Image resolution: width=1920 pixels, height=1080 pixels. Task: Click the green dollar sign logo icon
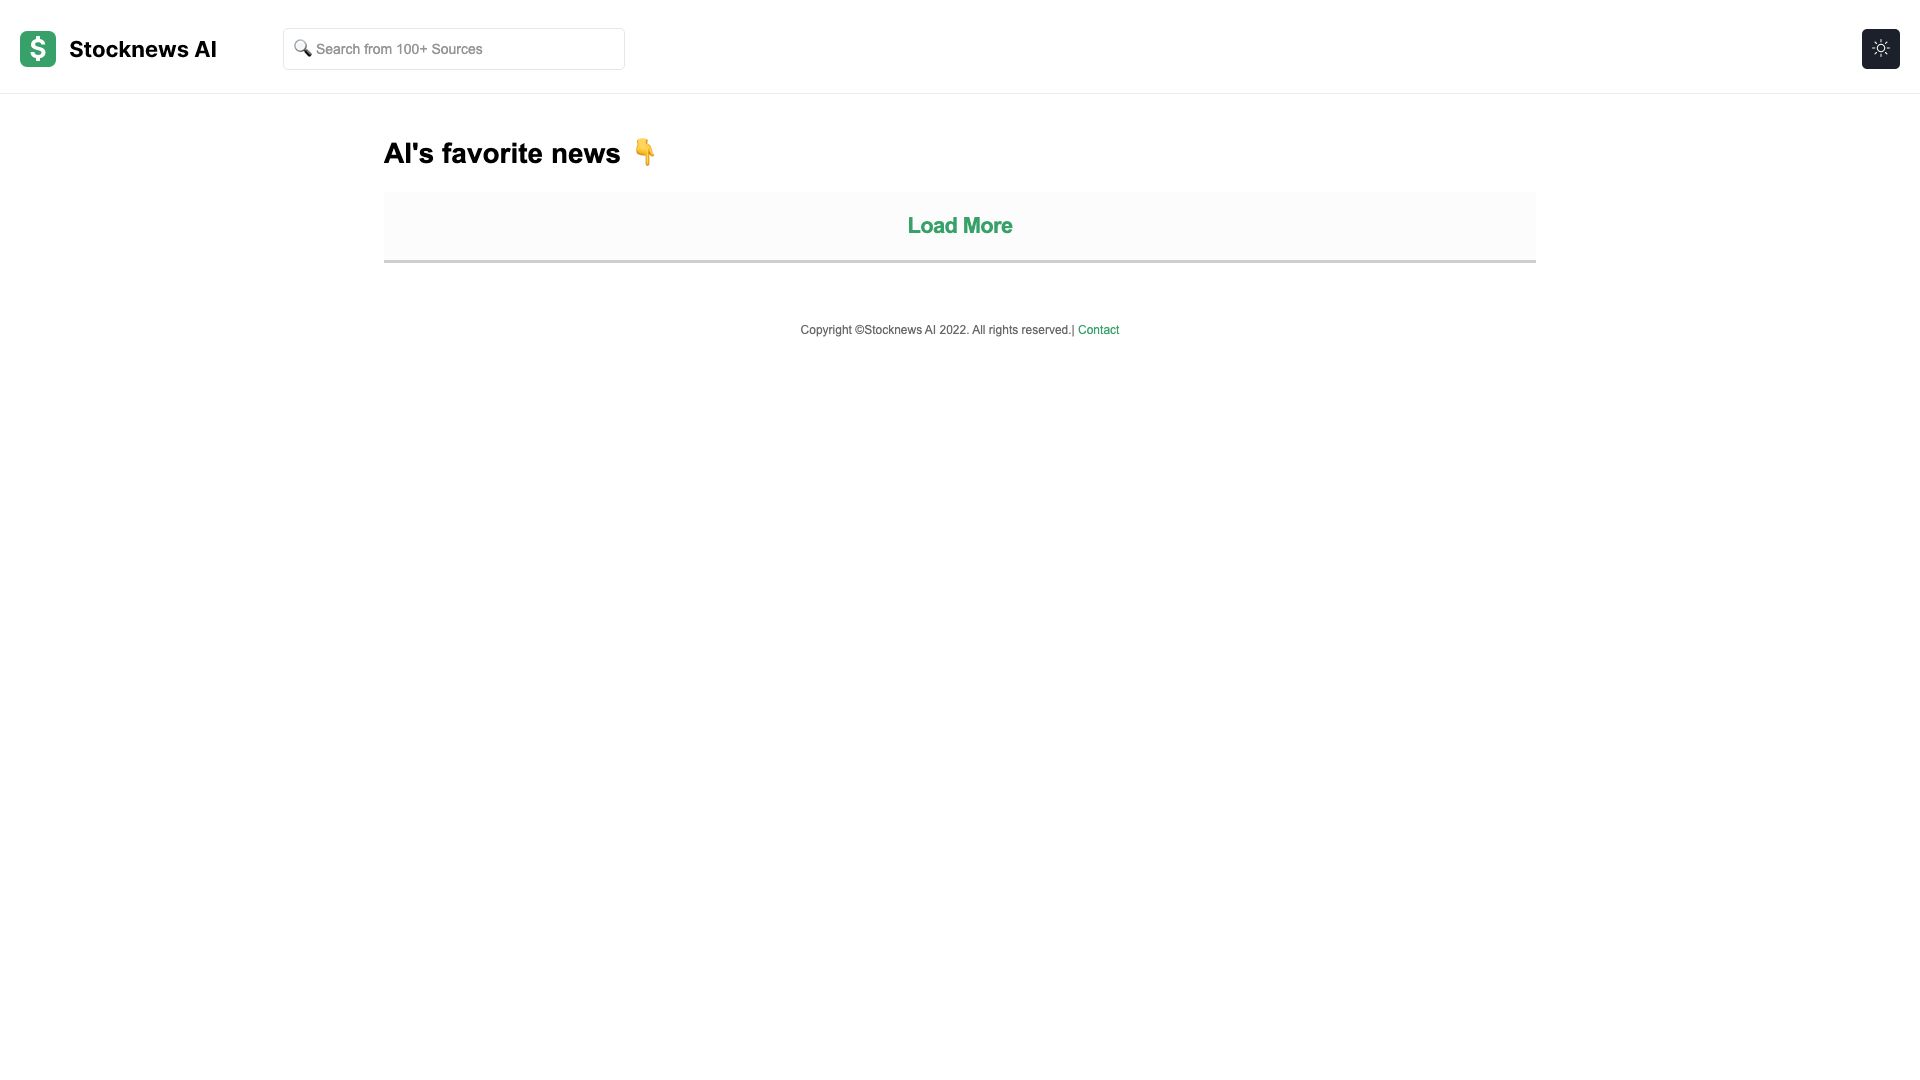click(38, 49)
